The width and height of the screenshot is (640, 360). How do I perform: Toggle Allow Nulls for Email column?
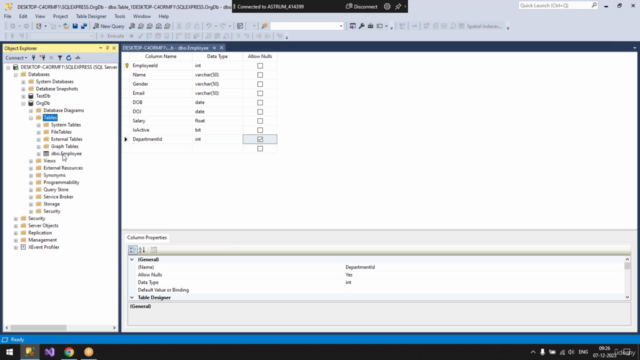click(260, 93)
